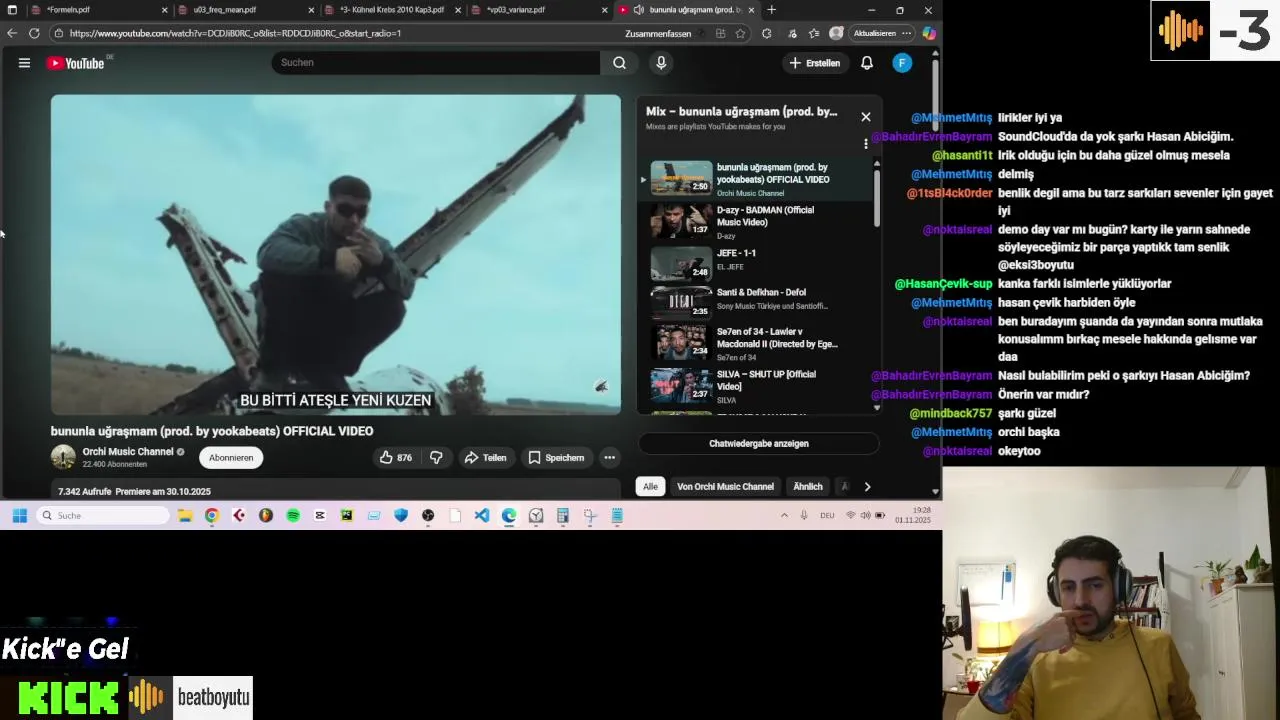This screenshot has height=720, width=1280.
Task: Open the Orchi Music Channel name link
Action: (128, 452)
